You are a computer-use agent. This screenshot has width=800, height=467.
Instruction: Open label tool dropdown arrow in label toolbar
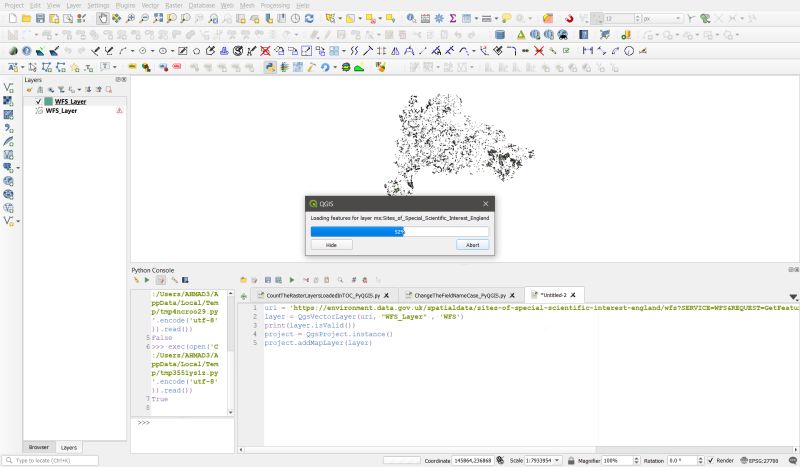(22, 67)
